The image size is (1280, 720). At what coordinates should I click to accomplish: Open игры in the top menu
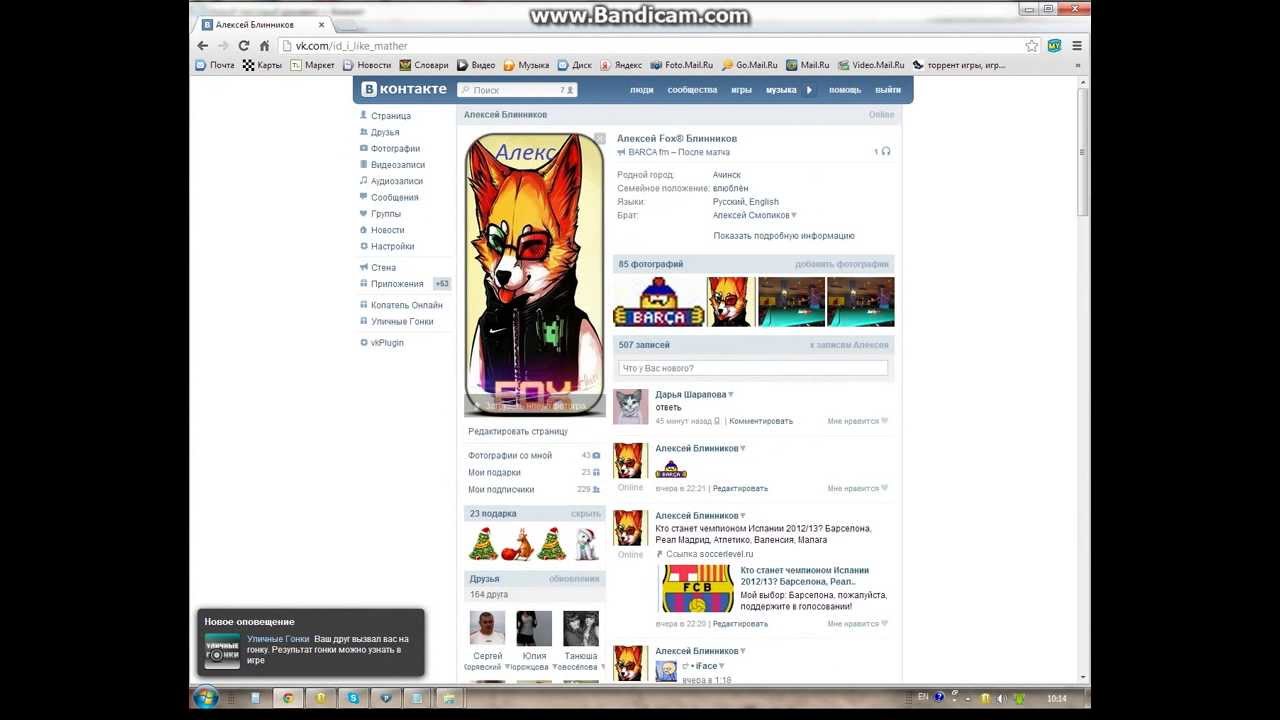[741, 90]
